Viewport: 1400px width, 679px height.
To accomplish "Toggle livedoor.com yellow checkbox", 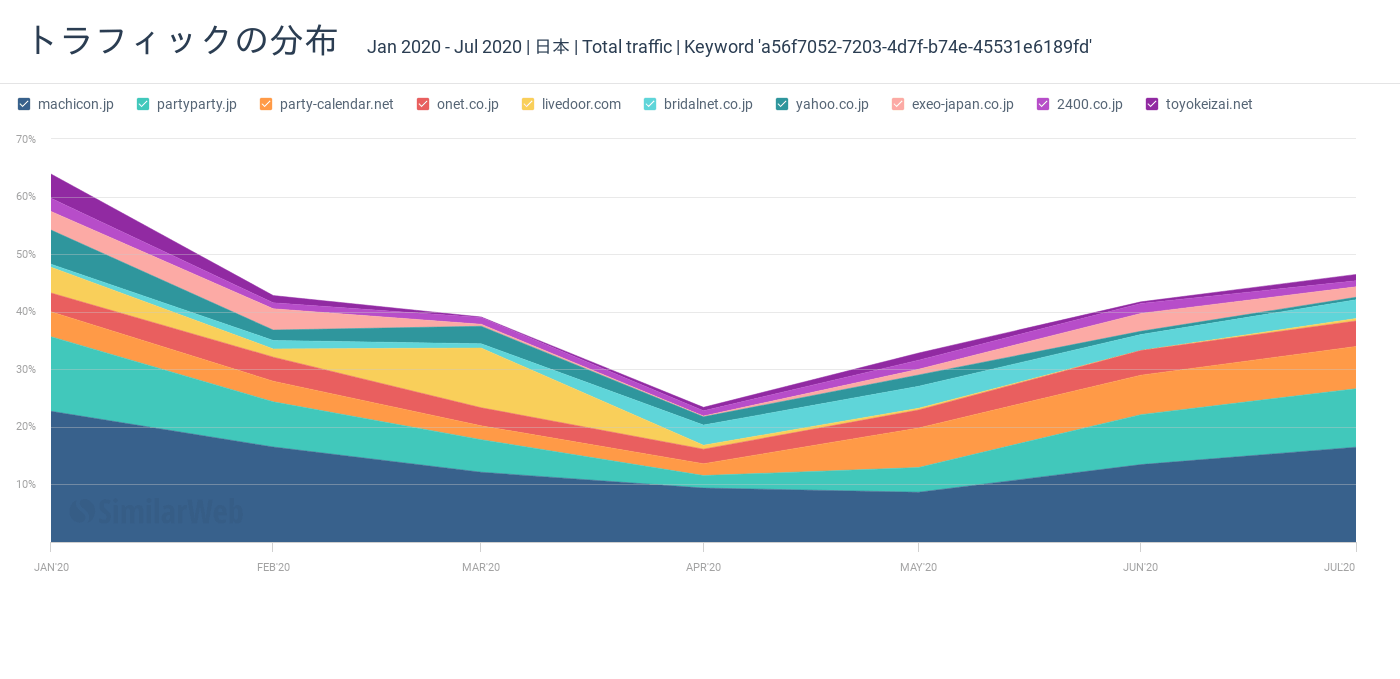I will pos(528,104).
